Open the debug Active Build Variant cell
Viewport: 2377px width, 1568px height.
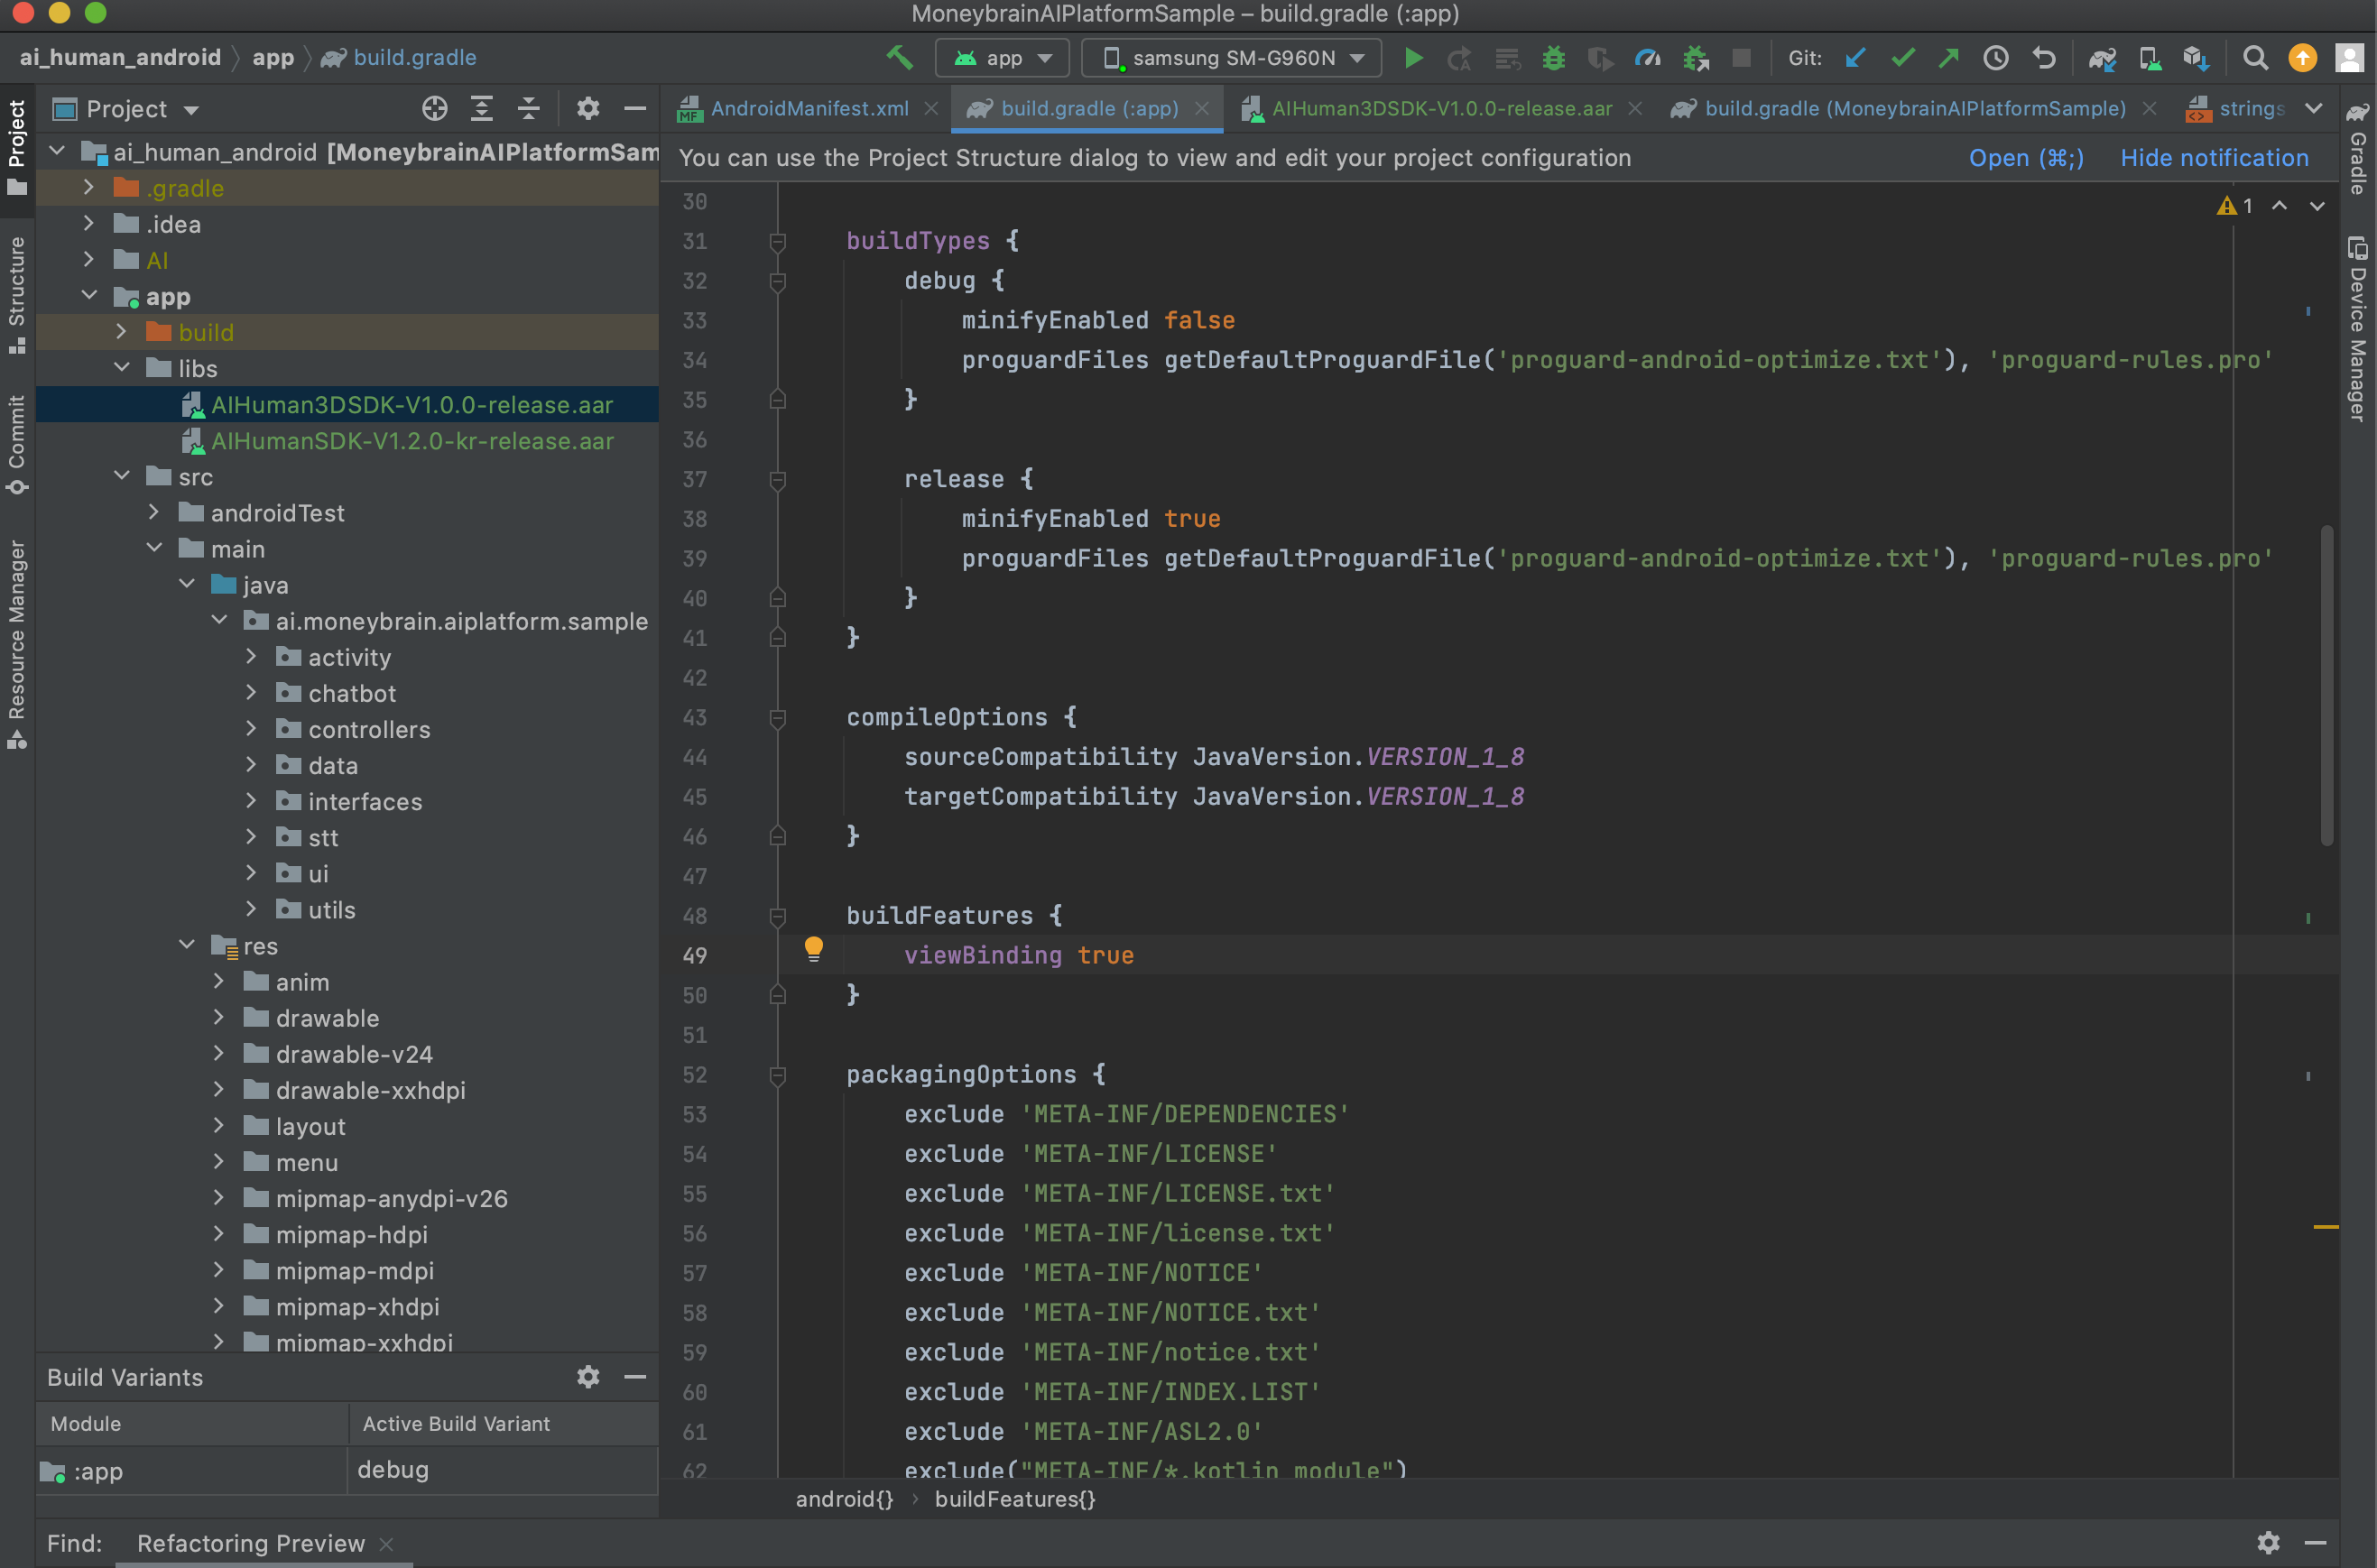[x=503, y=1469]
